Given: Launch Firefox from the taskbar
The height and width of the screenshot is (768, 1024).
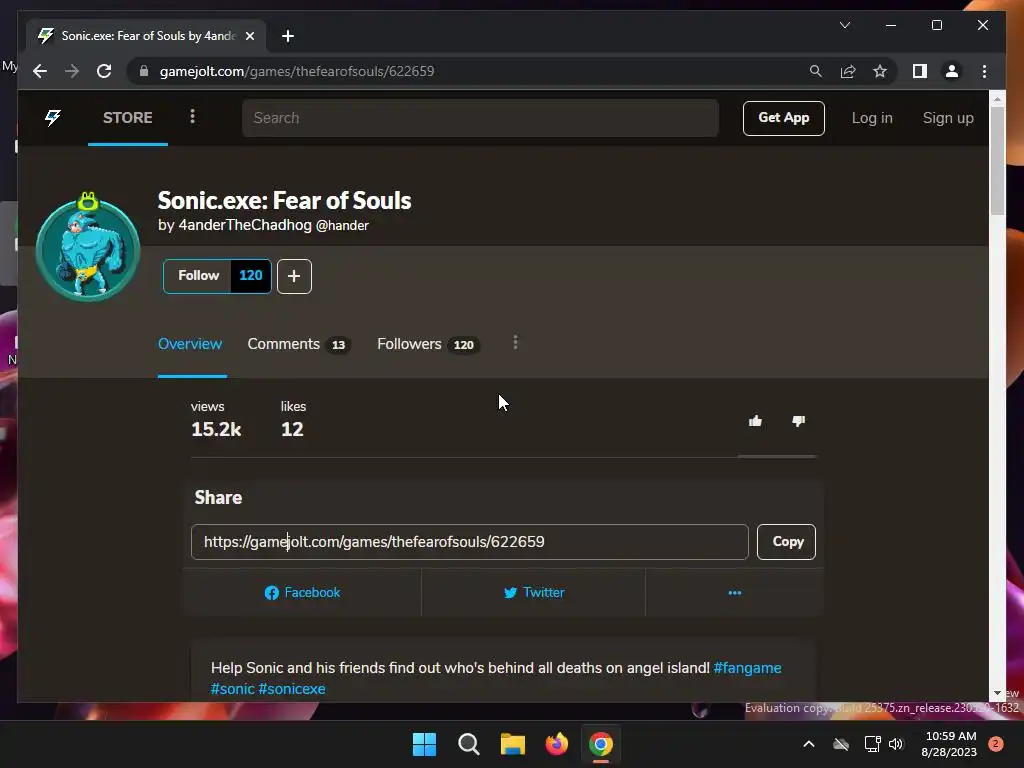Looking at the screenshot, I should click(556, 744).
